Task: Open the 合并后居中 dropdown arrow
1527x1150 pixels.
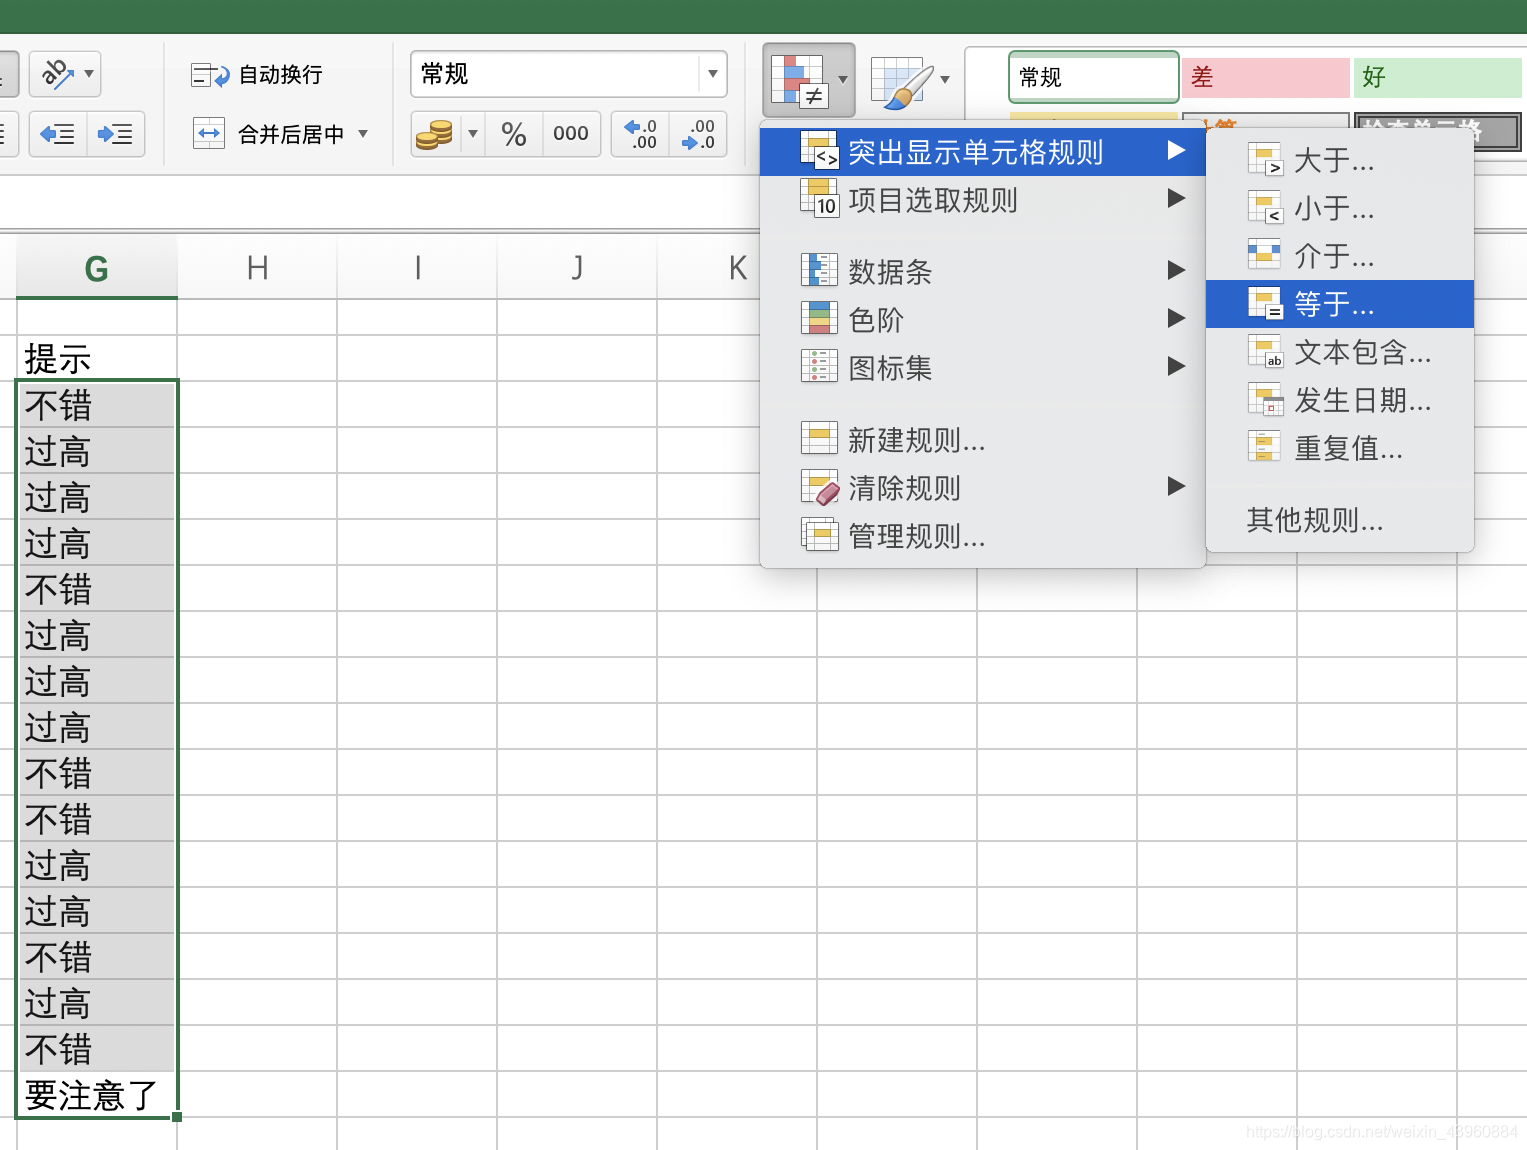Action: tap(362, 134)
